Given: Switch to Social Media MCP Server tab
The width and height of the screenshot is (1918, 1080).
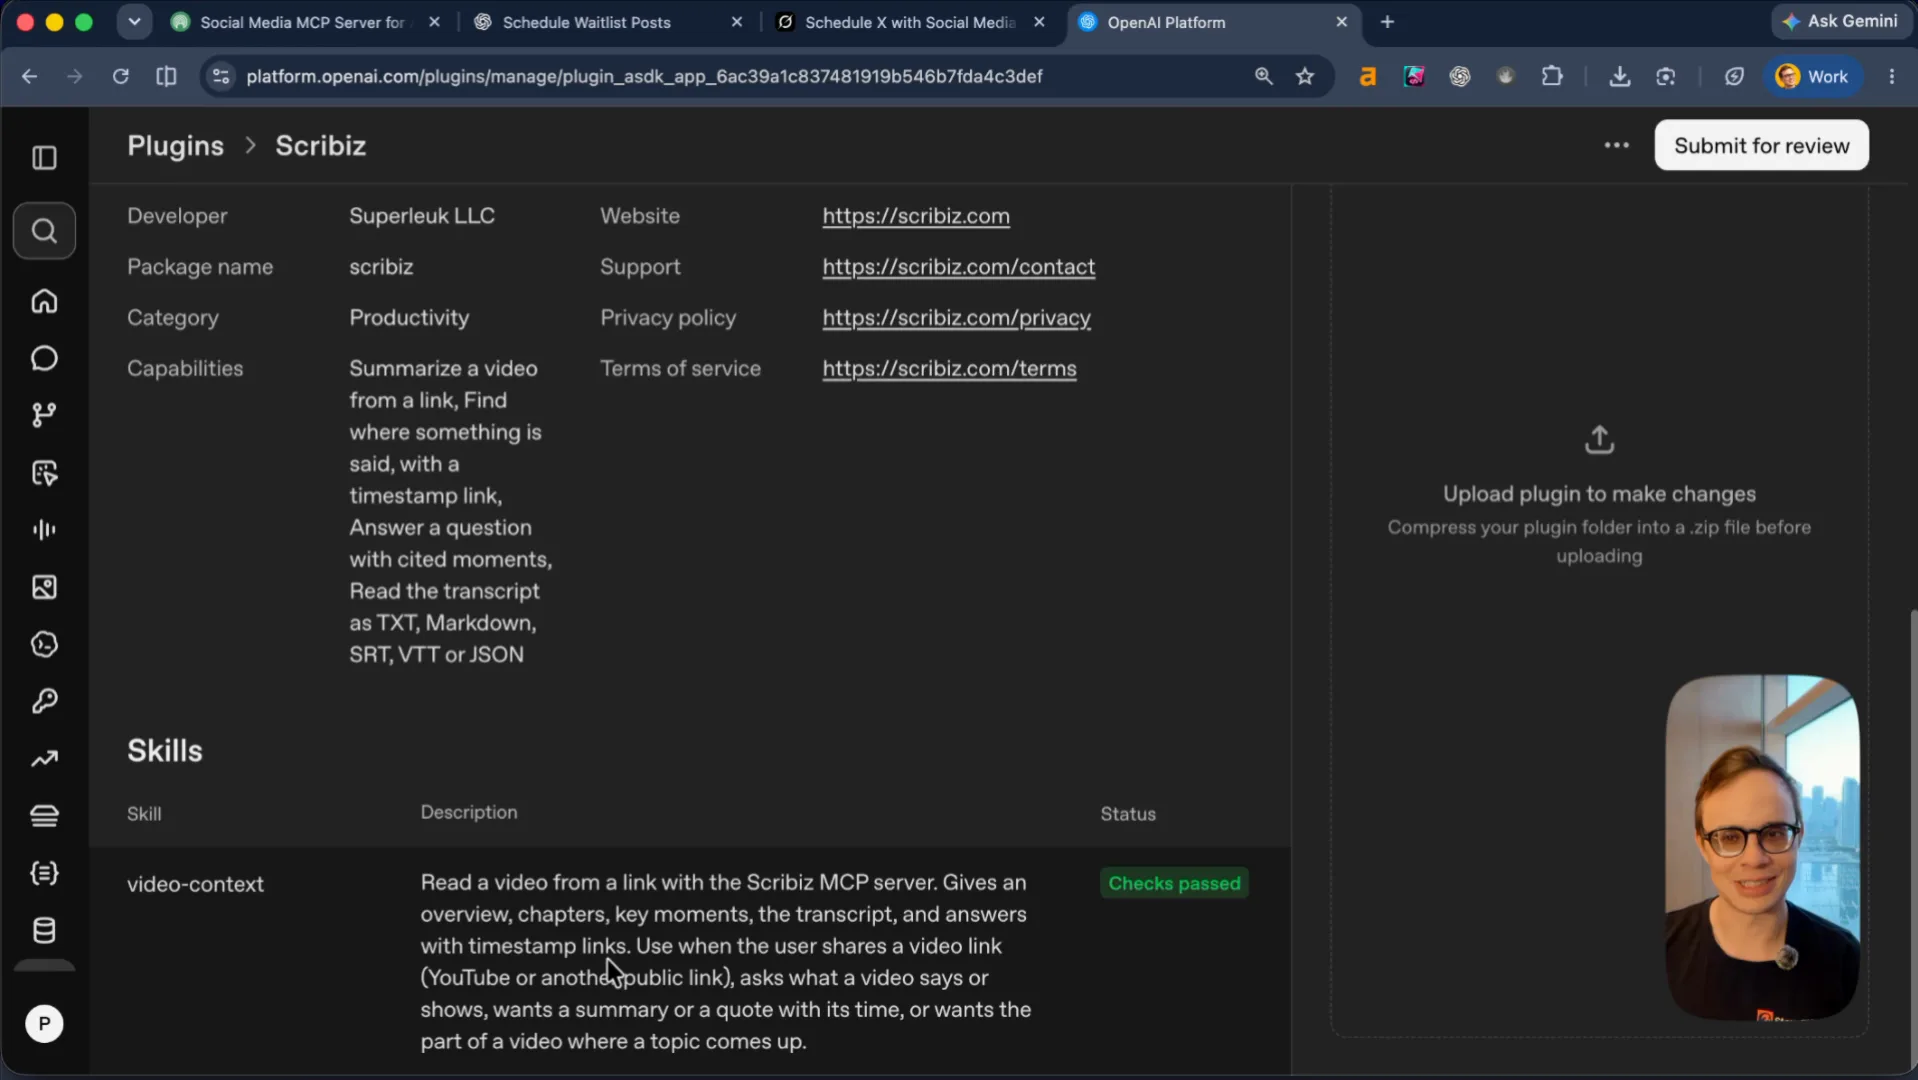Looking at the screenshot, I should (303, 22).
